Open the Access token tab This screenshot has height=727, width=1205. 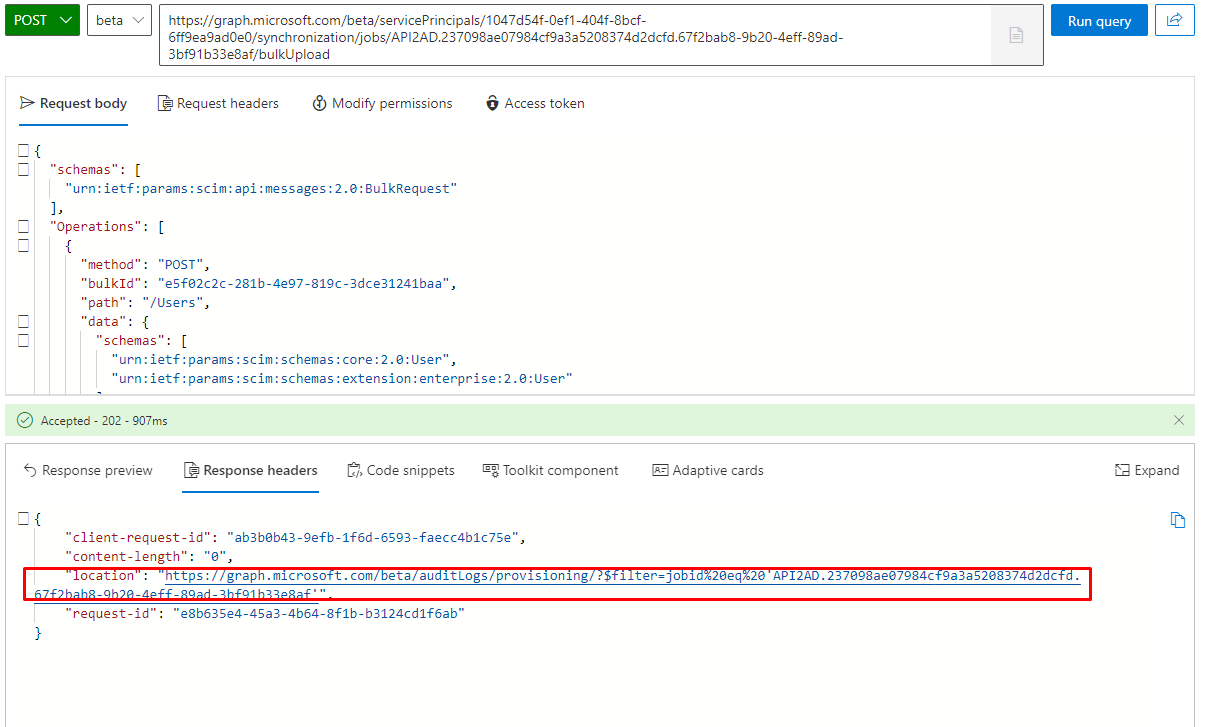coord(535,103)
